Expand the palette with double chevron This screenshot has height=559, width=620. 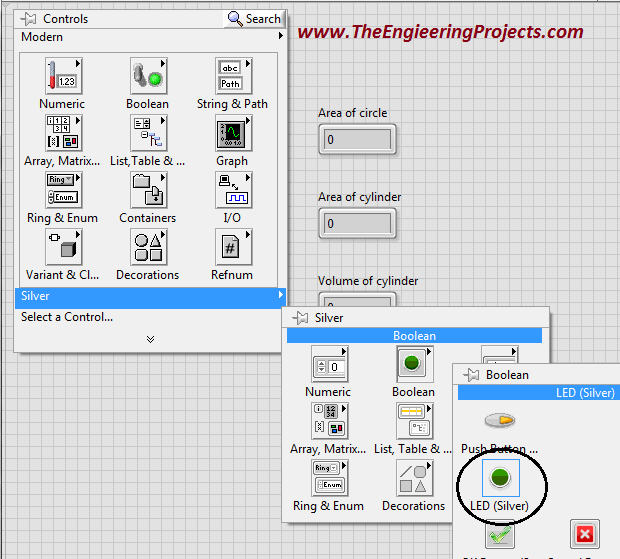[150, 339]
